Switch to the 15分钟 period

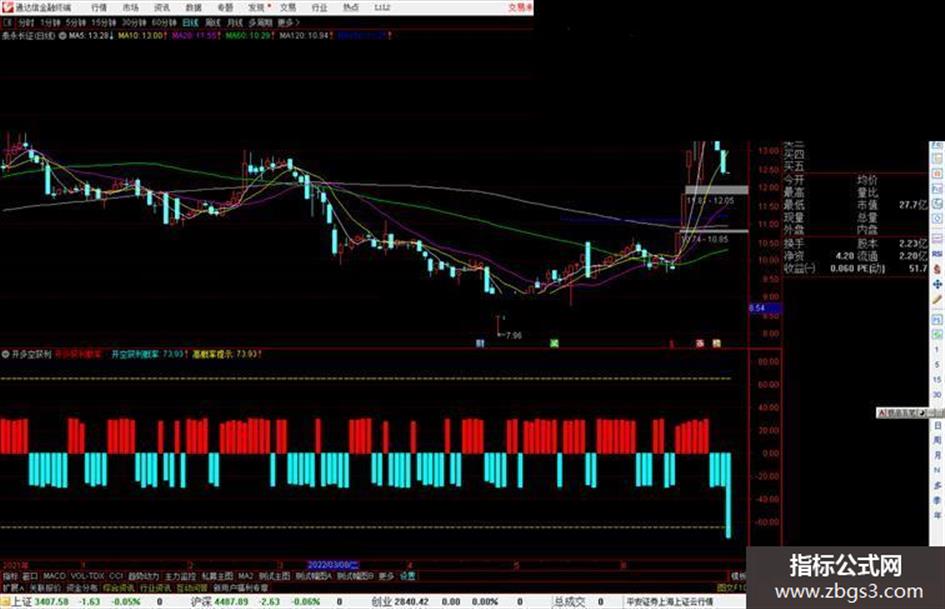tap(104, 22)
